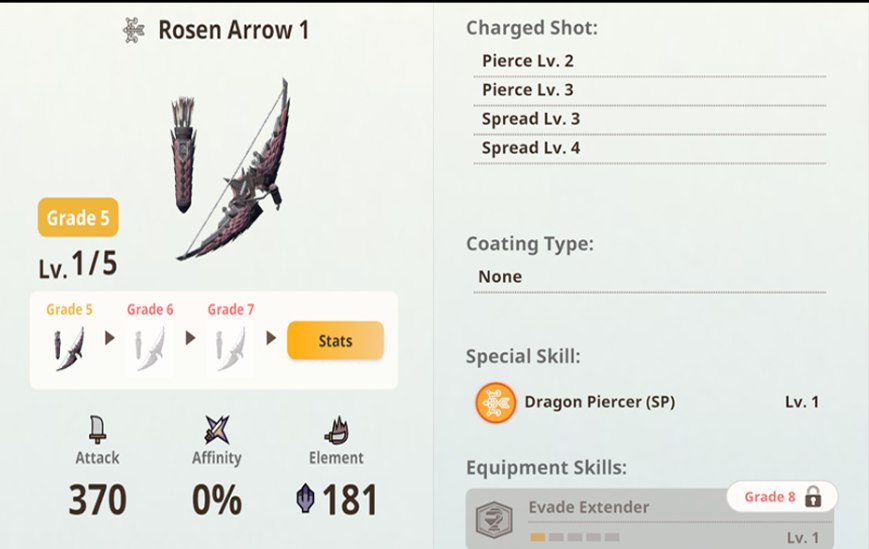Select the Spread Lv. 4 charged shot row
This screenshot has height=549, width=869.
click(531, 148)
